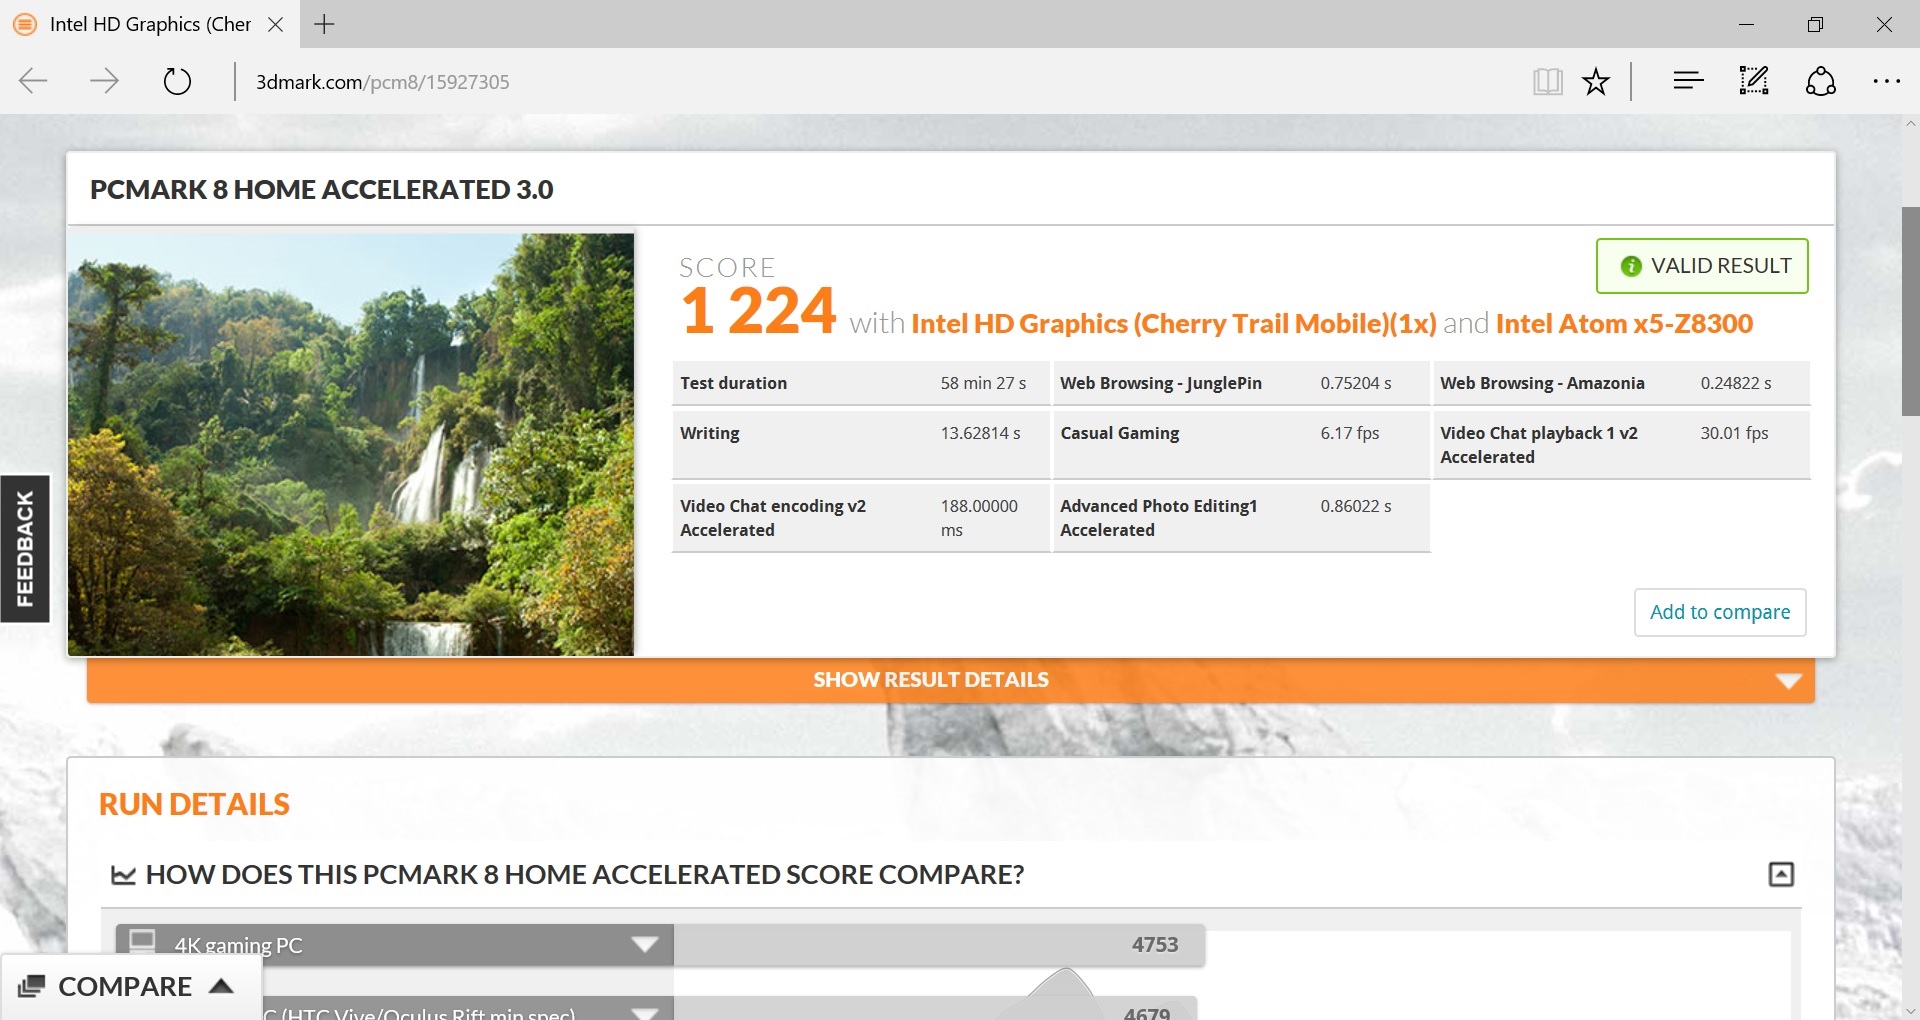The height and width of the screenshot is (1020, 1920).
Task: Click Video Chat encoding v2 Accelerated label
Action: click(x=773, y=518)
